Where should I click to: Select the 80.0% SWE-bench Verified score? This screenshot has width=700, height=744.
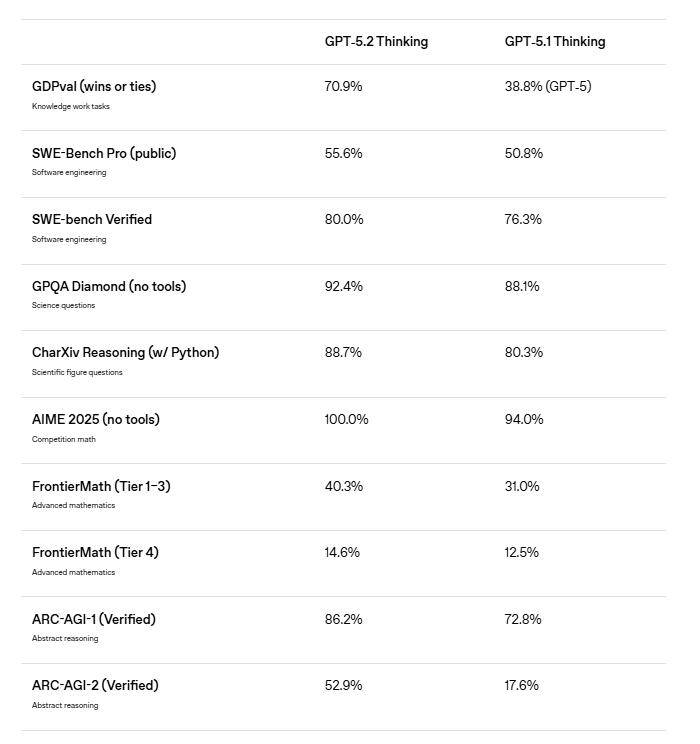tap(344, 220)
